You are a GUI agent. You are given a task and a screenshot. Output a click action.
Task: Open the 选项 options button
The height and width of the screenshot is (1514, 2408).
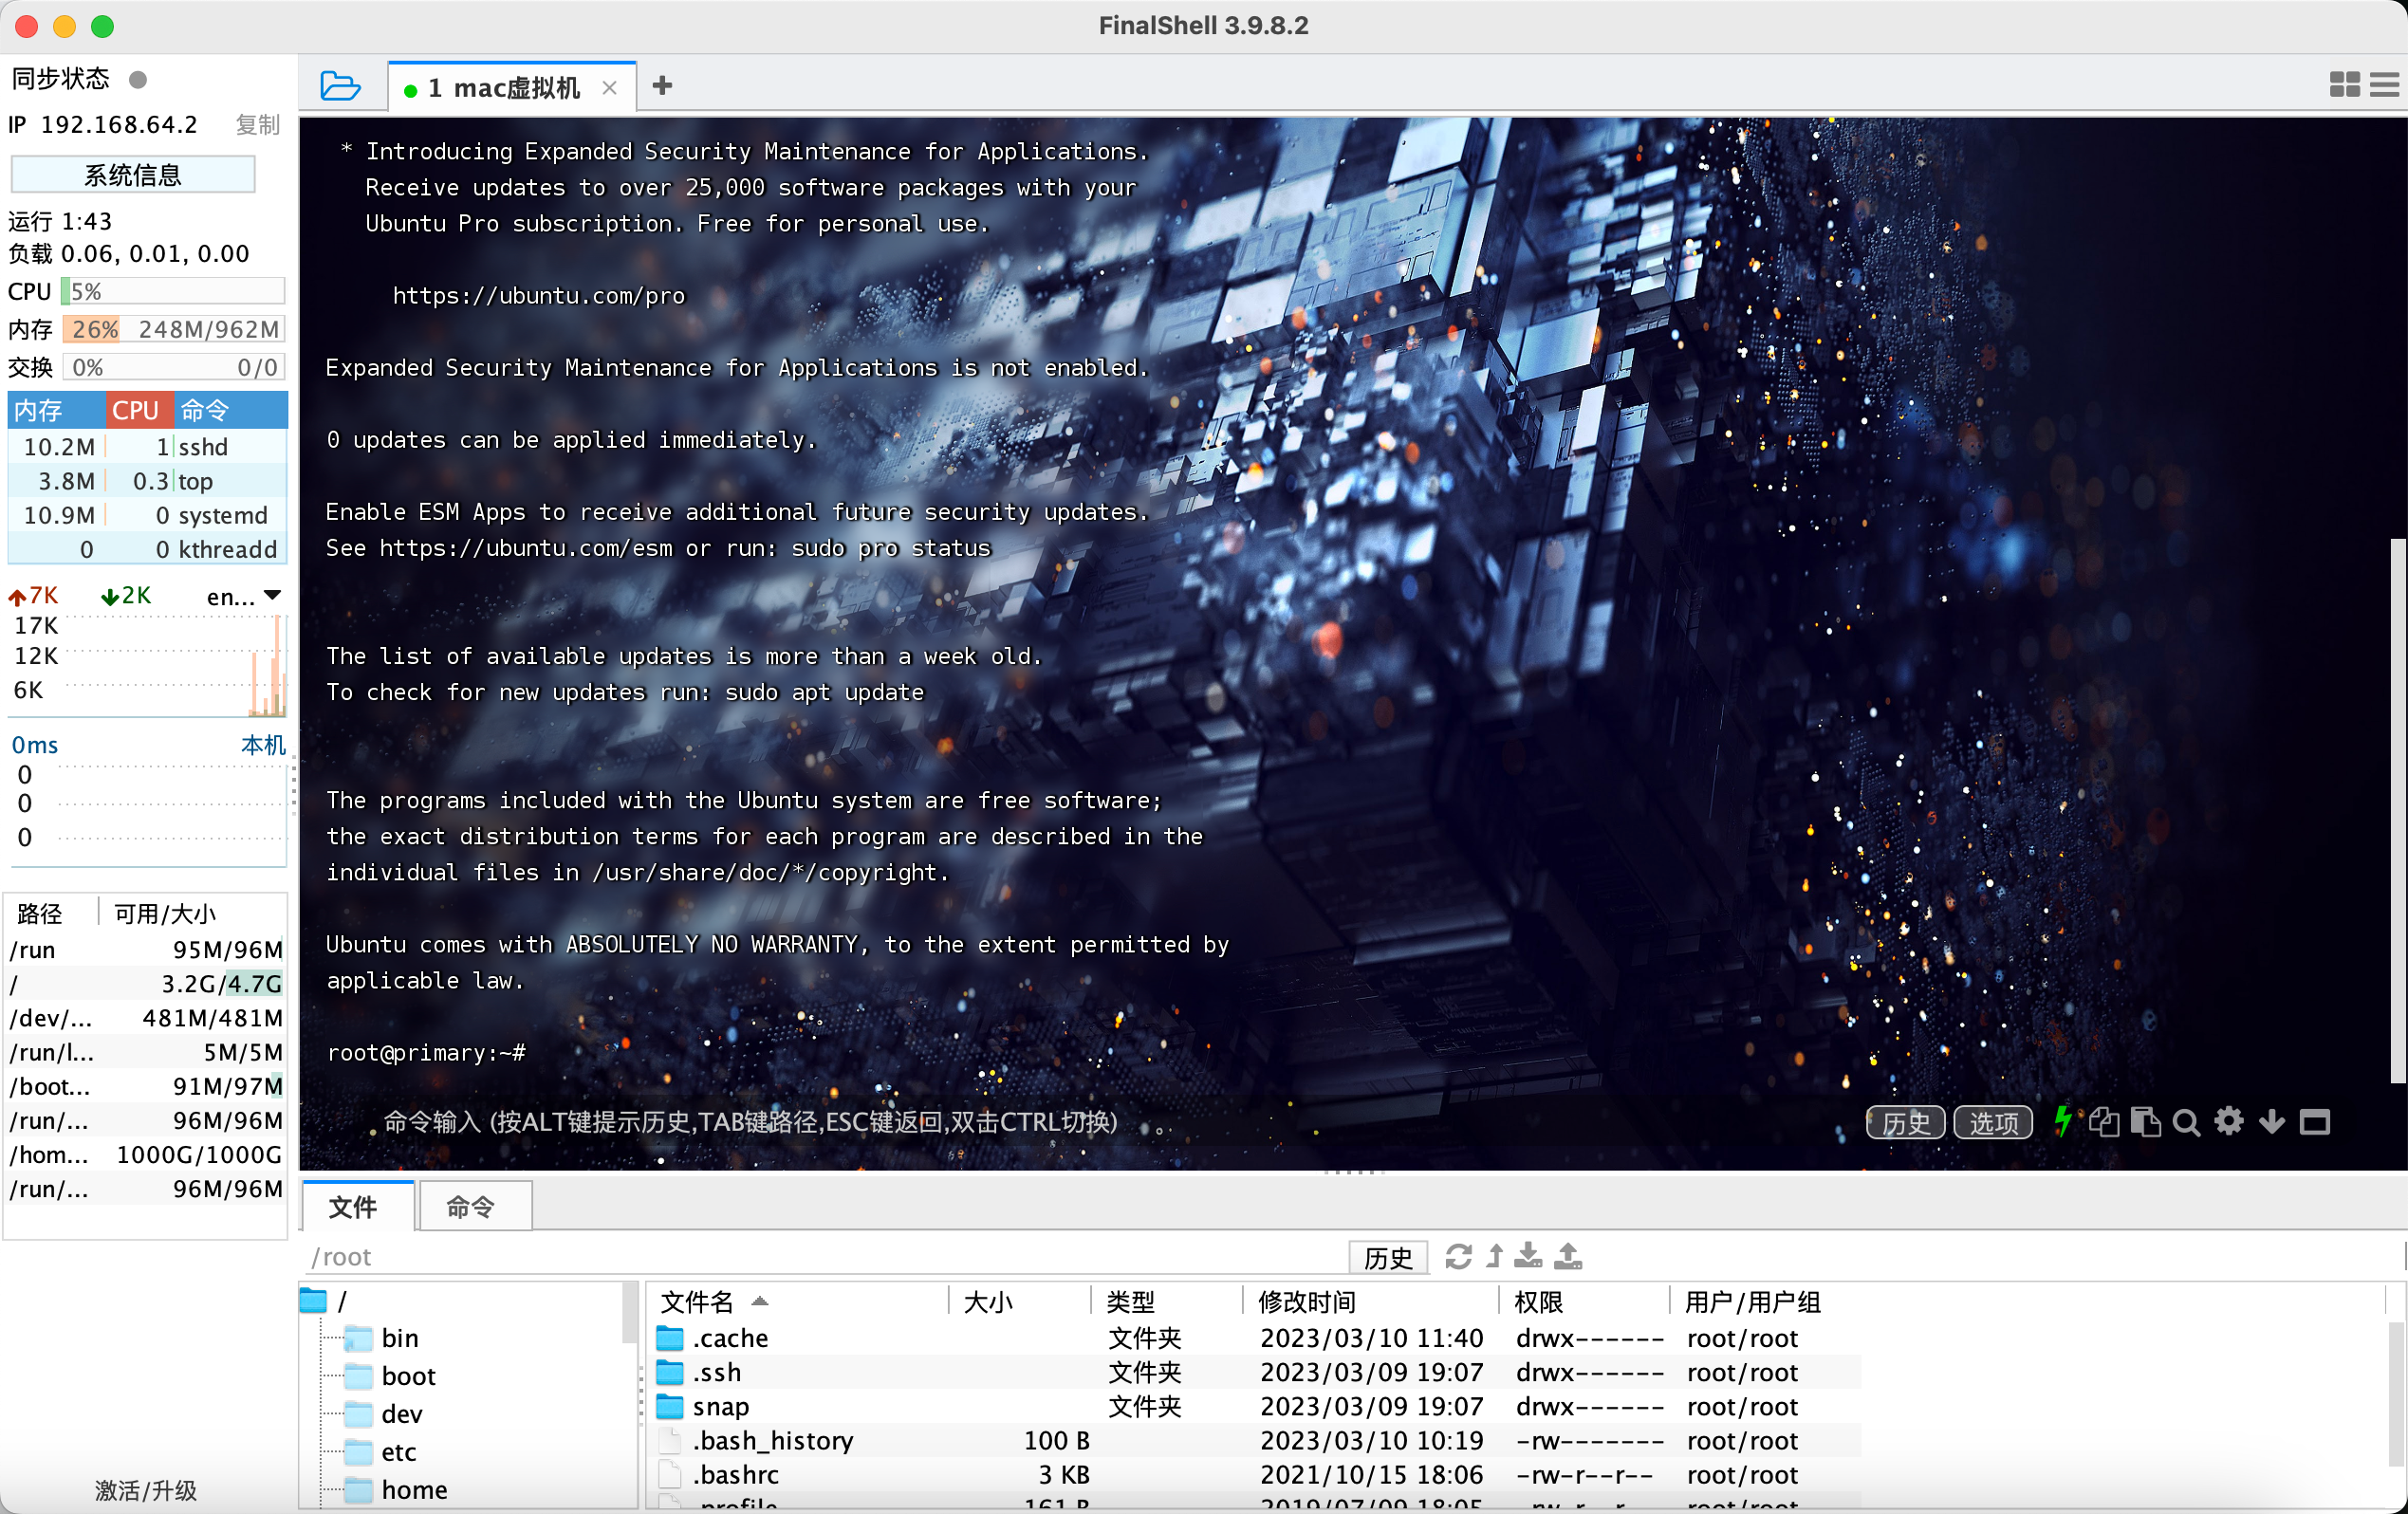pos(1993,1122)
